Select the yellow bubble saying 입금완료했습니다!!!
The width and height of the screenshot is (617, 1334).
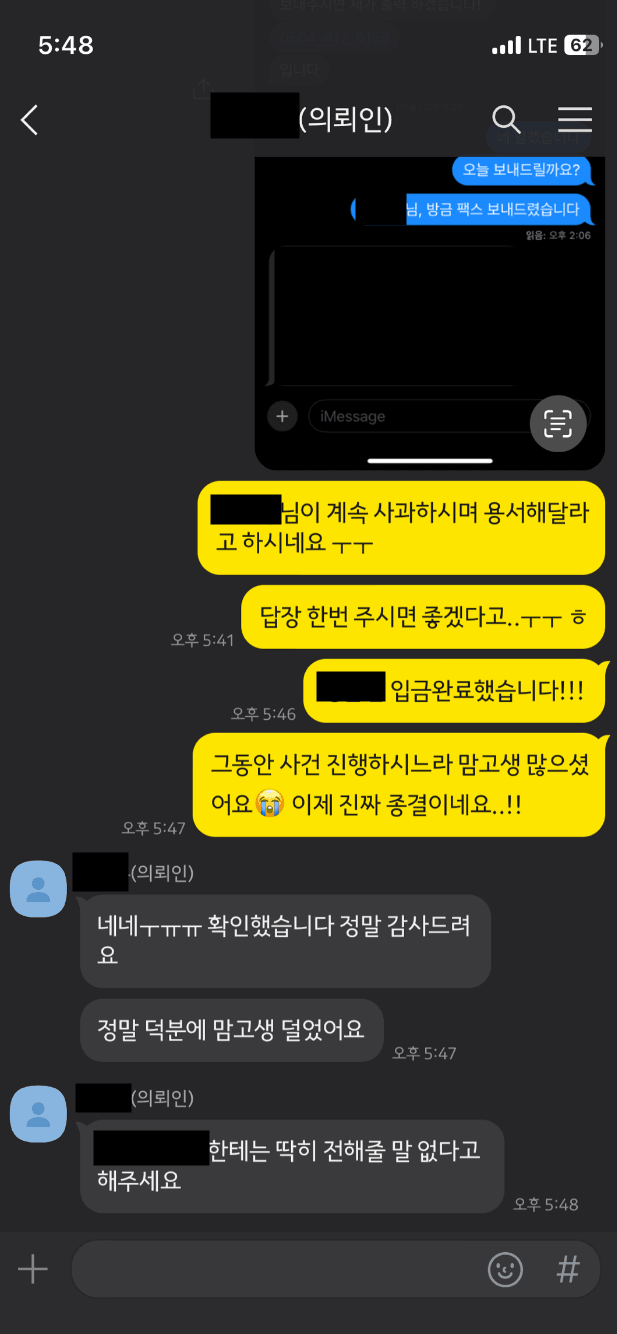(x=454, y=690)
